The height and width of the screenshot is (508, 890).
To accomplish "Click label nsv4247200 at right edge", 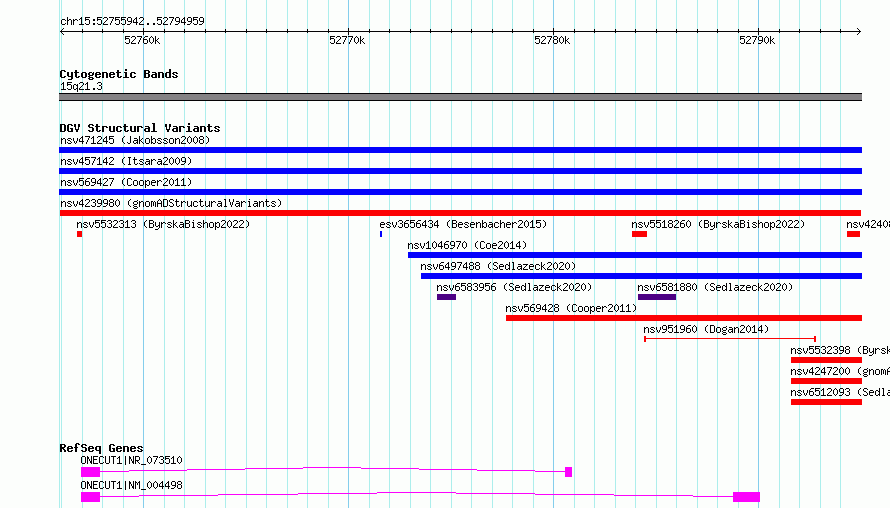I will pyautogui.click(x=840, y=371).
